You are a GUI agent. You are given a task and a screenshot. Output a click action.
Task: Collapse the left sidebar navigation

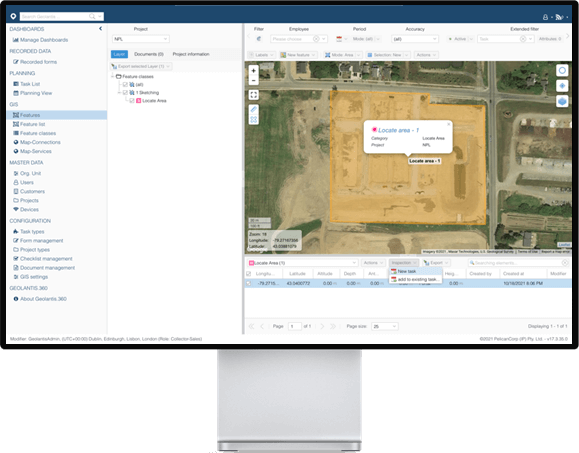[100, 28]
